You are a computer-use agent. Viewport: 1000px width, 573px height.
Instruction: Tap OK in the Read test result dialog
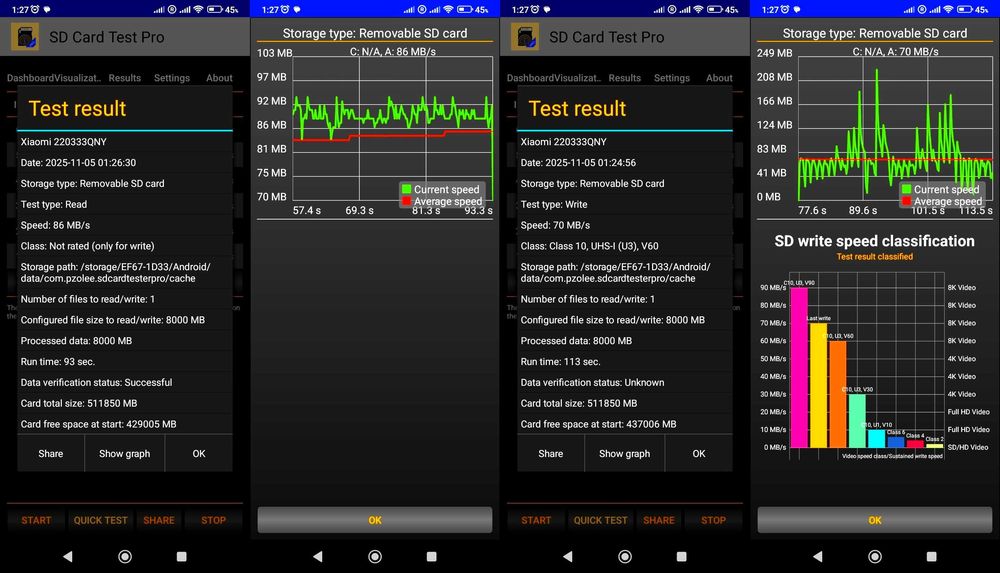click(x=199, y=454)
